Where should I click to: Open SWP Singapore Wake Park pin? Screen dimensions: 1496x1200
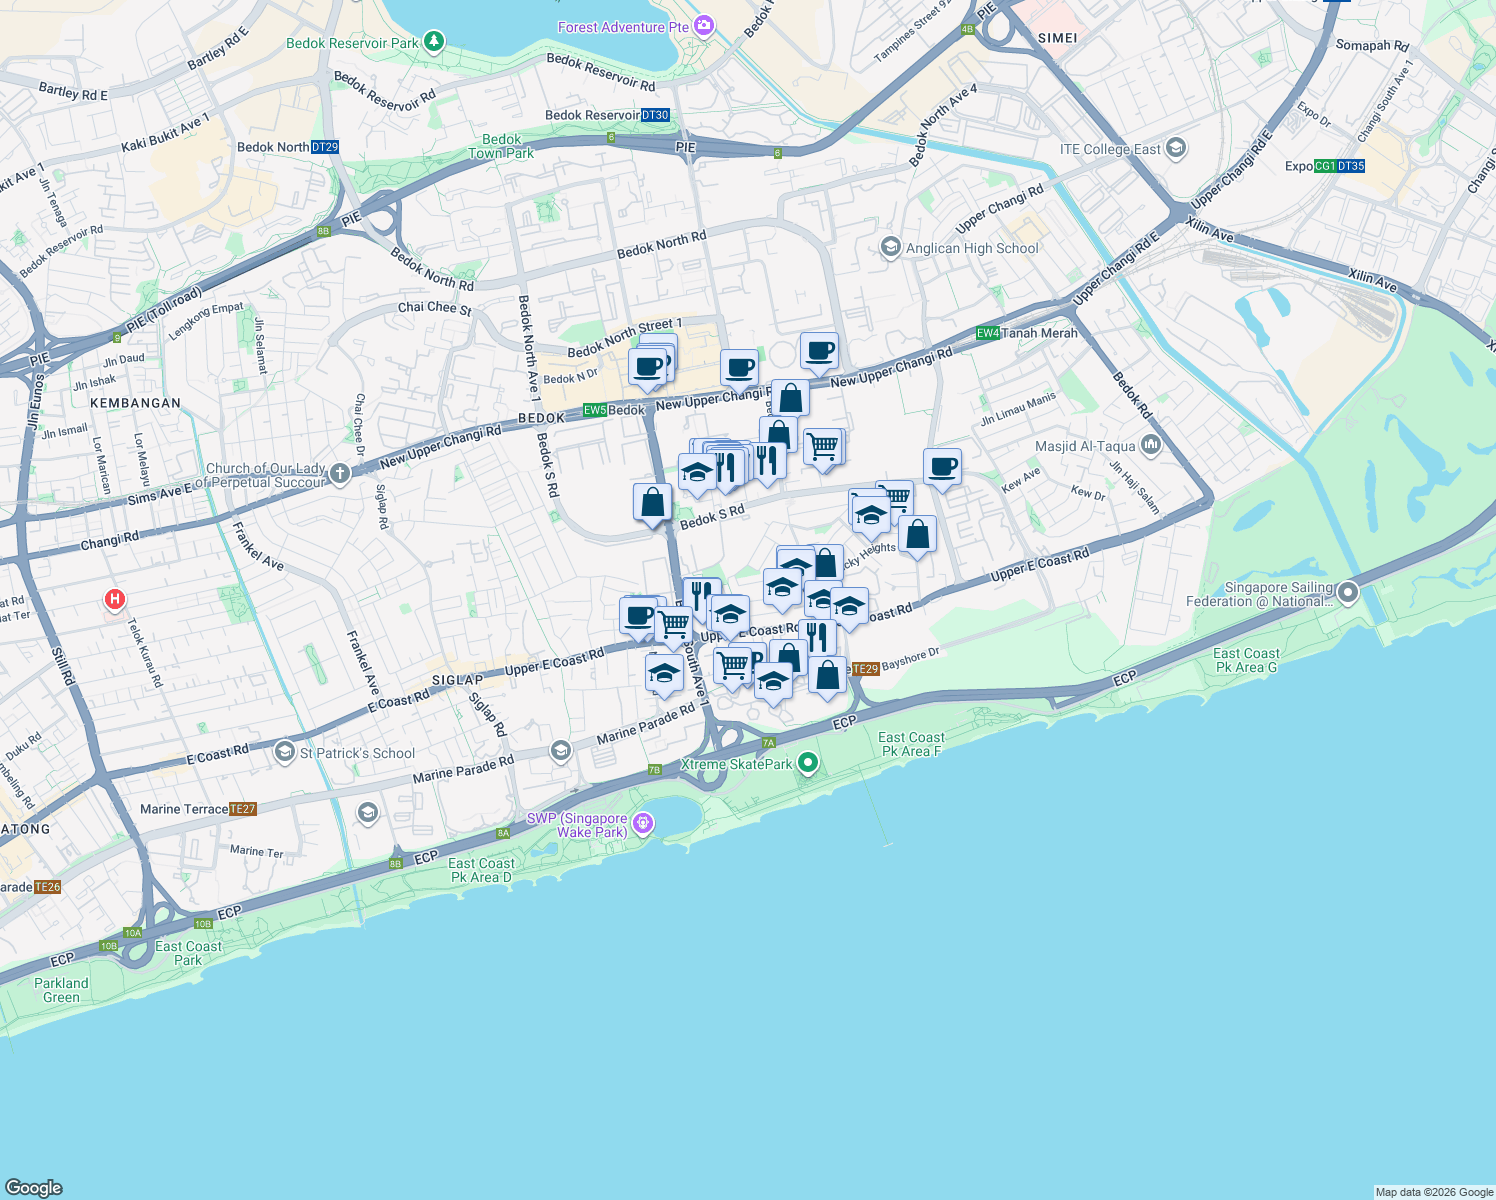point(642,824)
